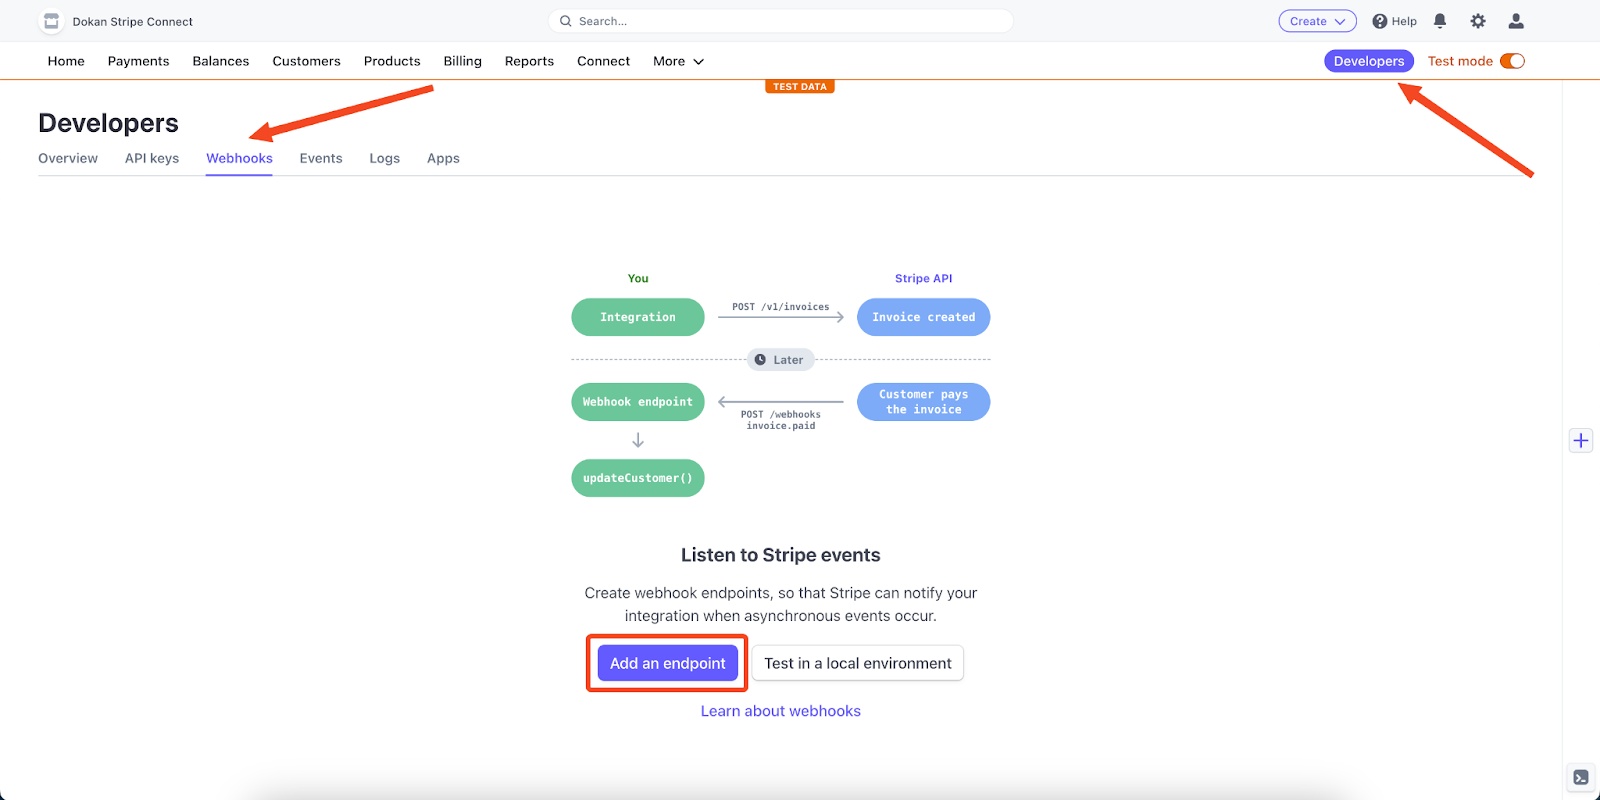
Task: Open the Products section
Action: point(392,61)
